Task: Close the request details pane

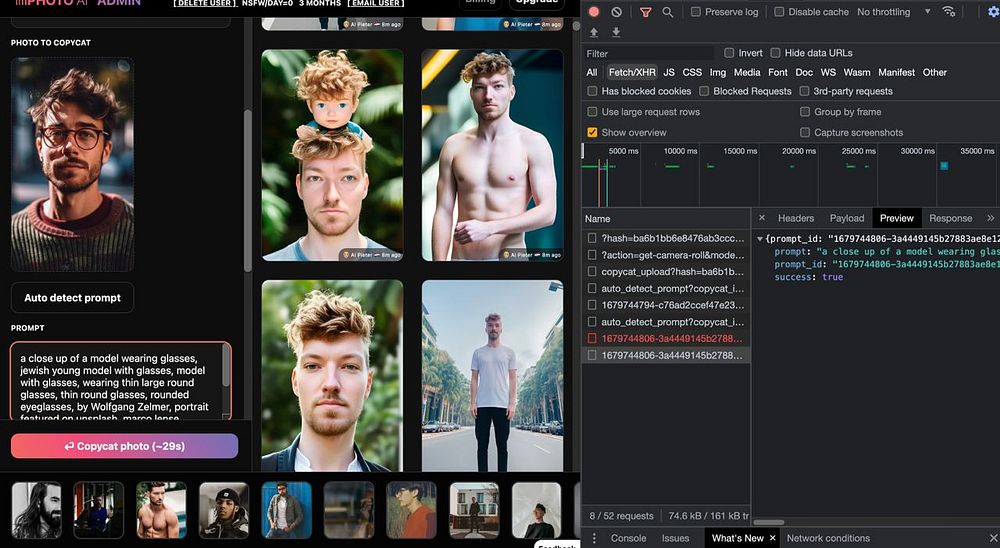Action: pos(762,218)
